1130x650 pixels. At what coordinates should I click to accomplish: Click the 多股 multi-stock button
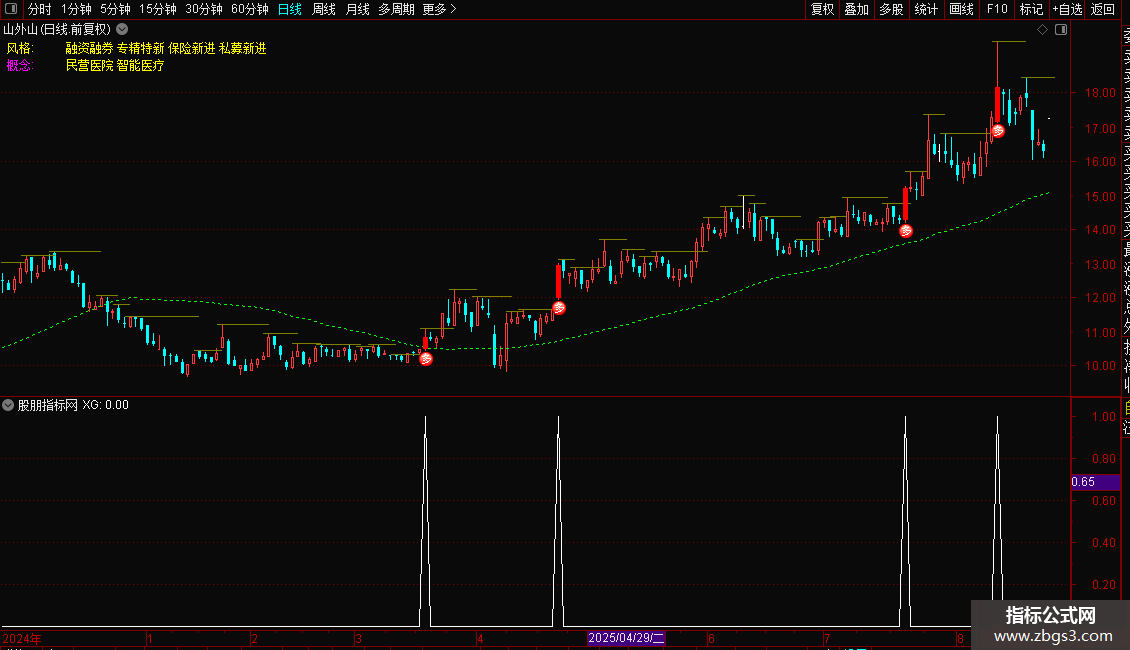[x=891, y=9]
